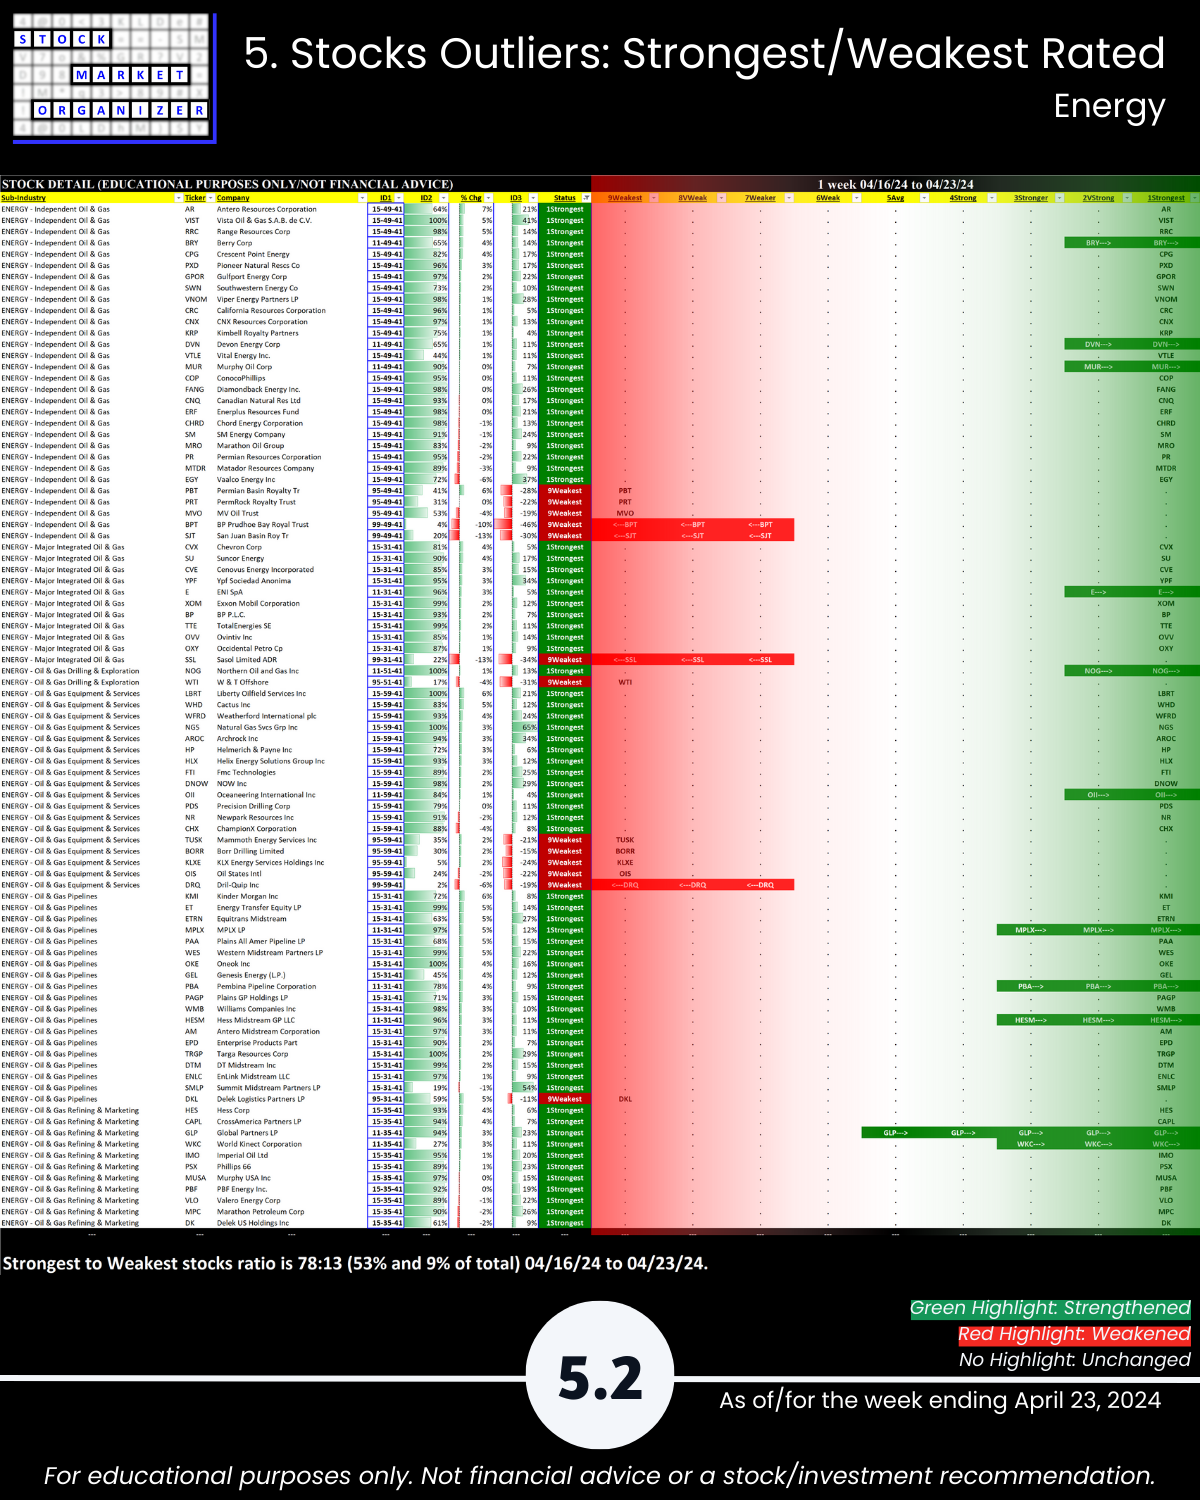1200x1500 pixels.
Task: Open the 9Weakest column filter dropdown
Action: click(x=654, y=198)
